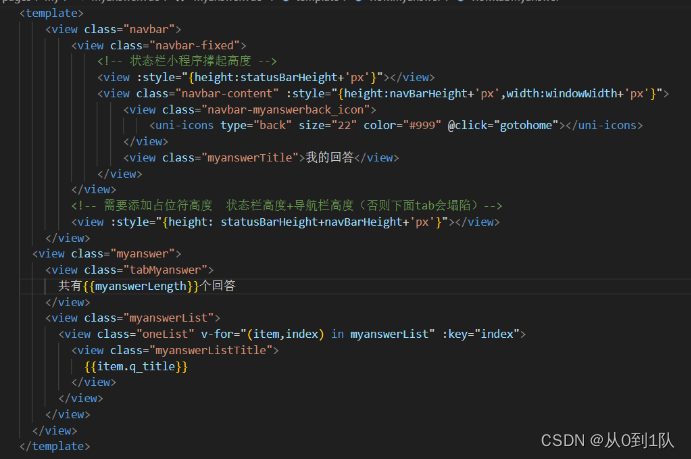This screenshot has height=459, width=691.
Task: Select the "navbar-myanswerback_icon" class value
Action: (x=286, y=110)
